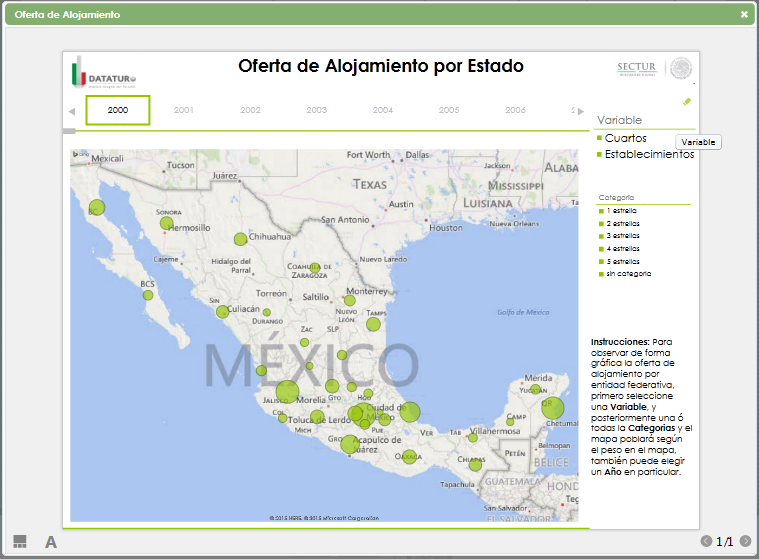Click the DATATUR logo
This screenshot has height=559, width=759.
[104, 74]
